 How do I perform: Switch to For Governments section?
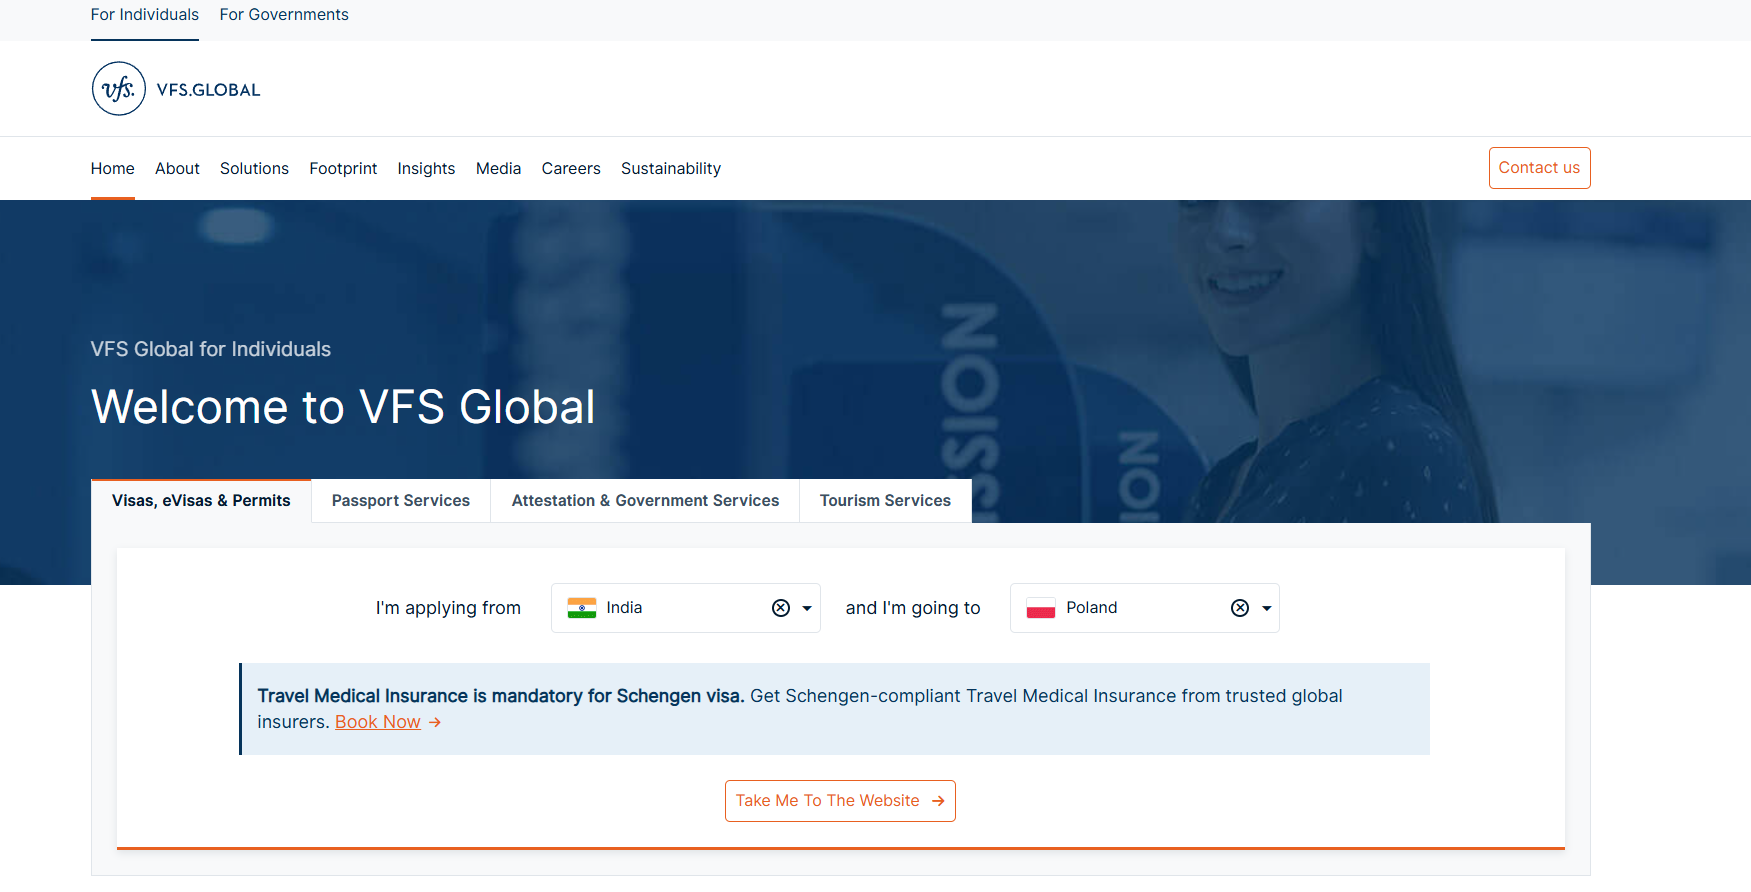coord(284,15)
